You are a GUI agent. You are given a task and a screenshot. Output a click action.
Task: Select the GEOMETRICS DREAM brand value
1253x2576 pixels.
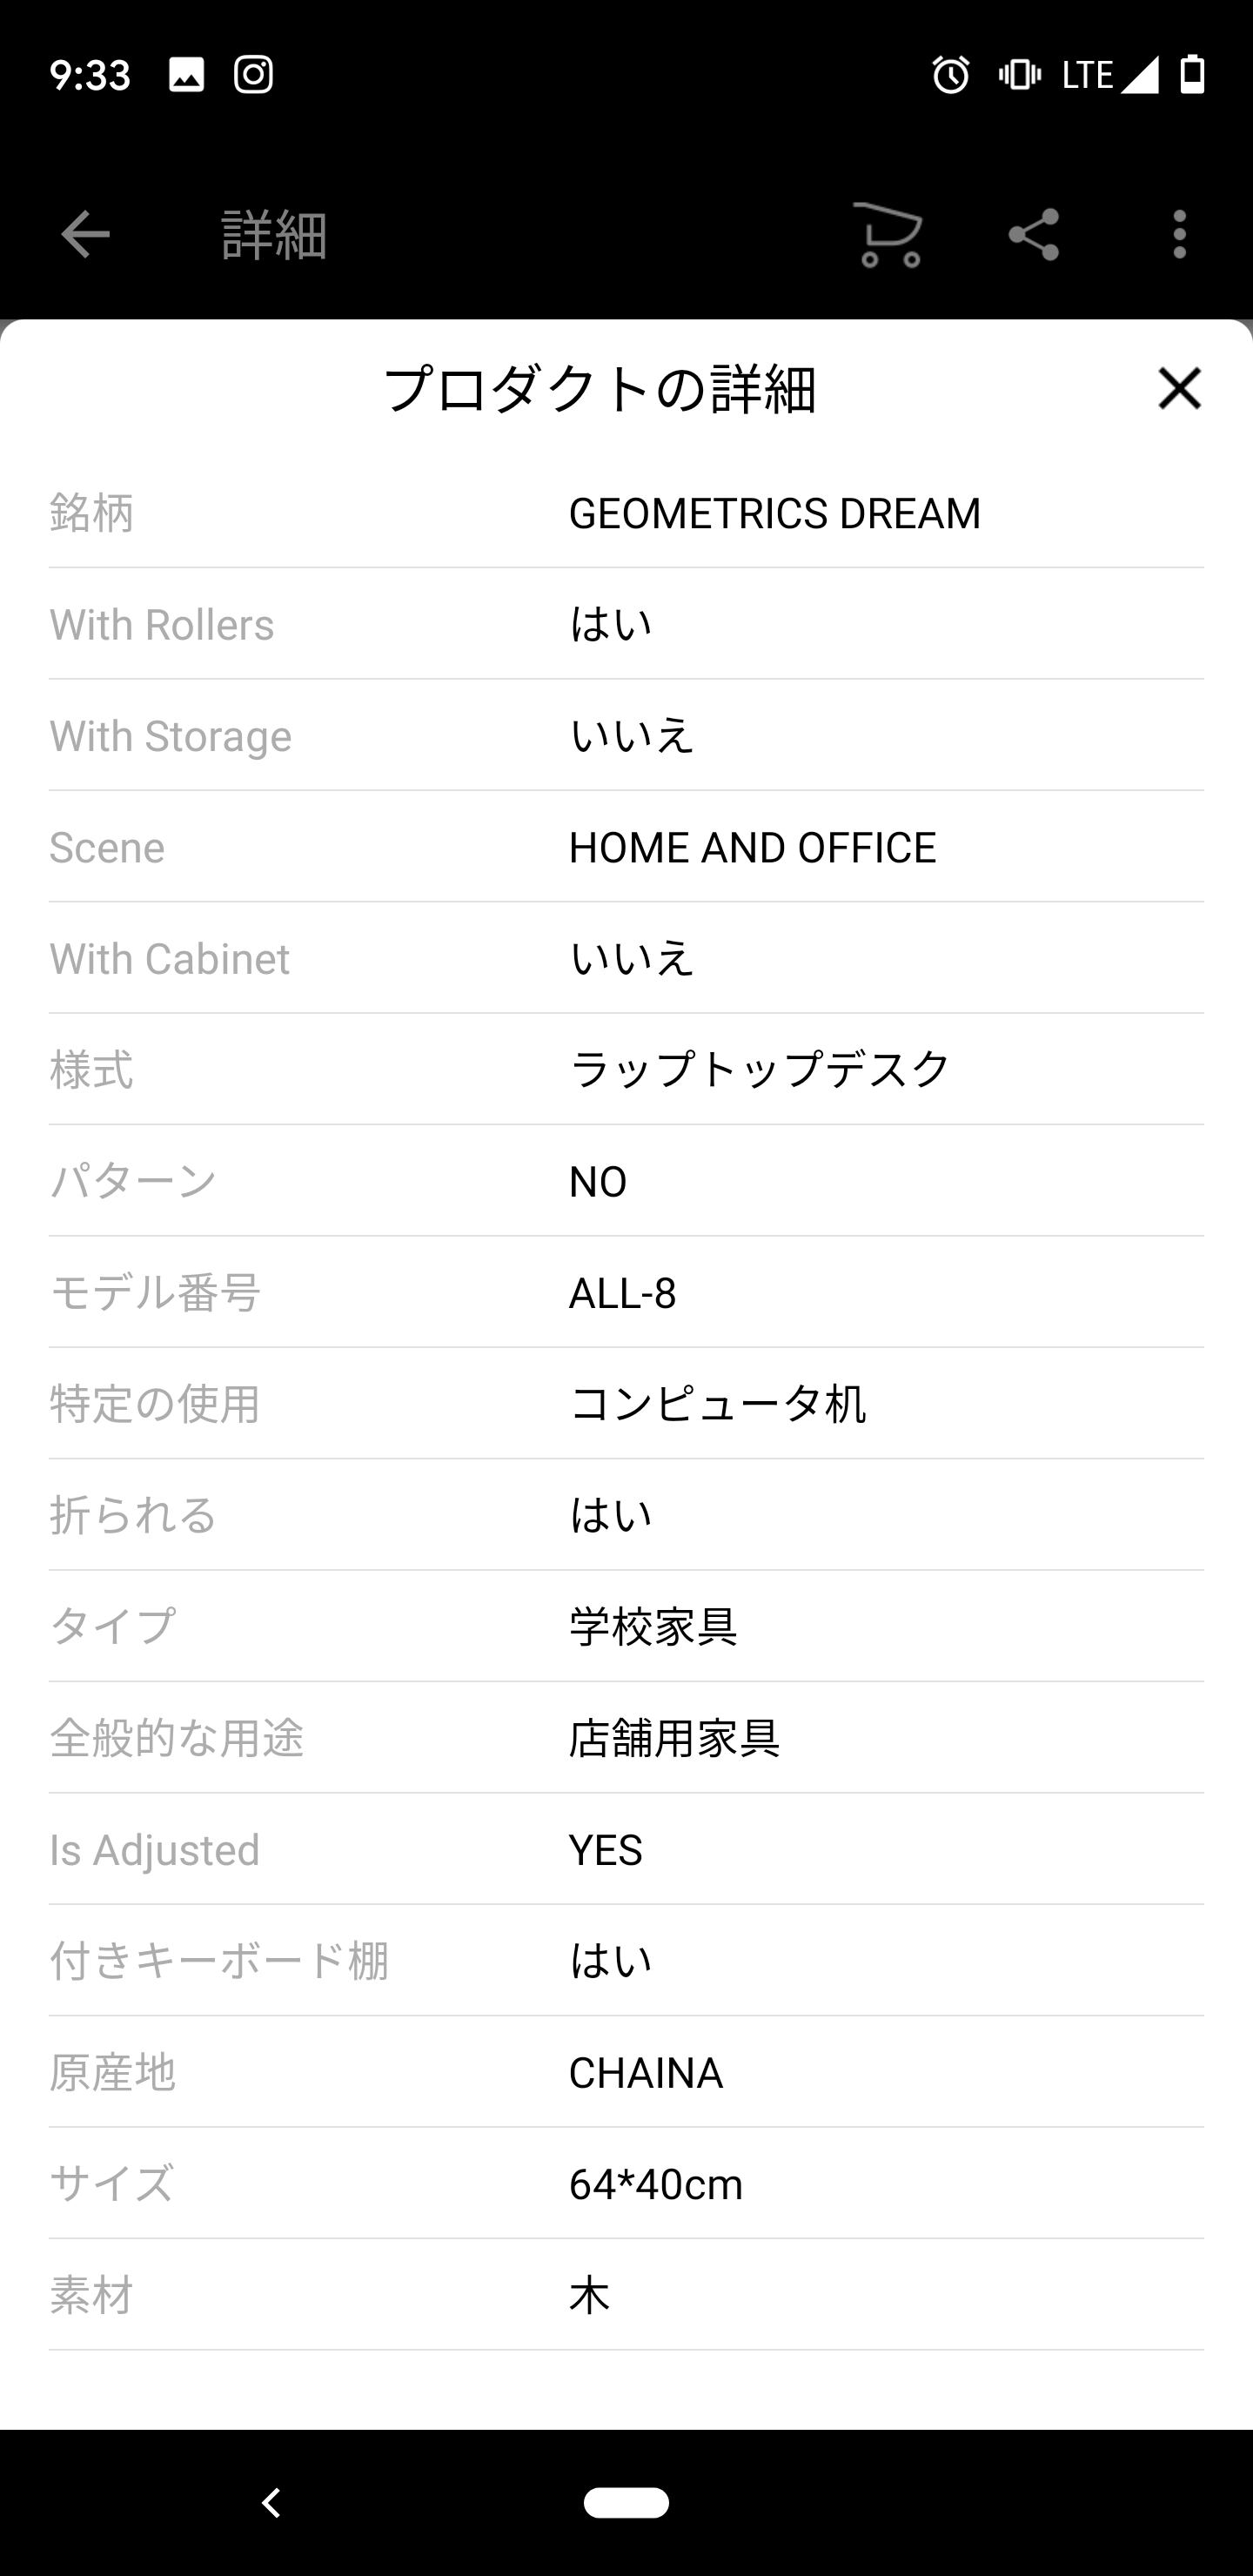[x=774, y=514]
